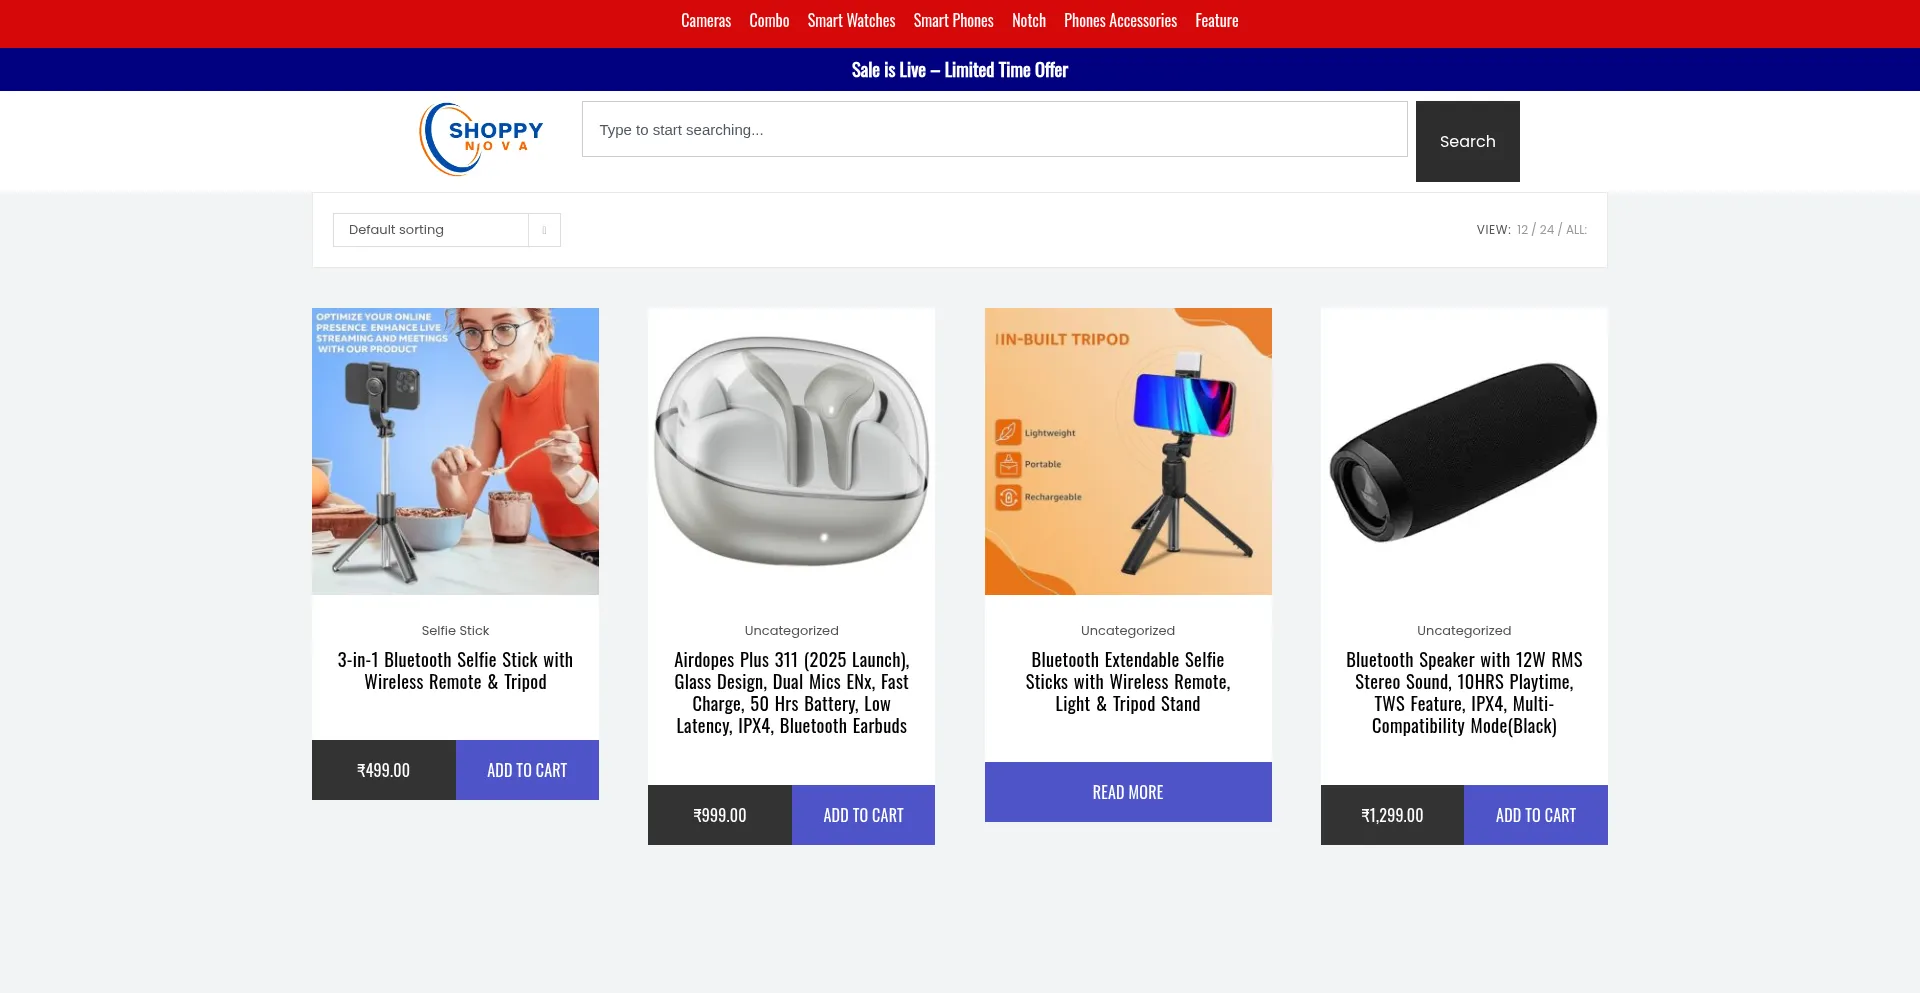Open the Default sorting dropdown arrow
The width and height of the screenshot is (1920, 993).
coord(544,230)
